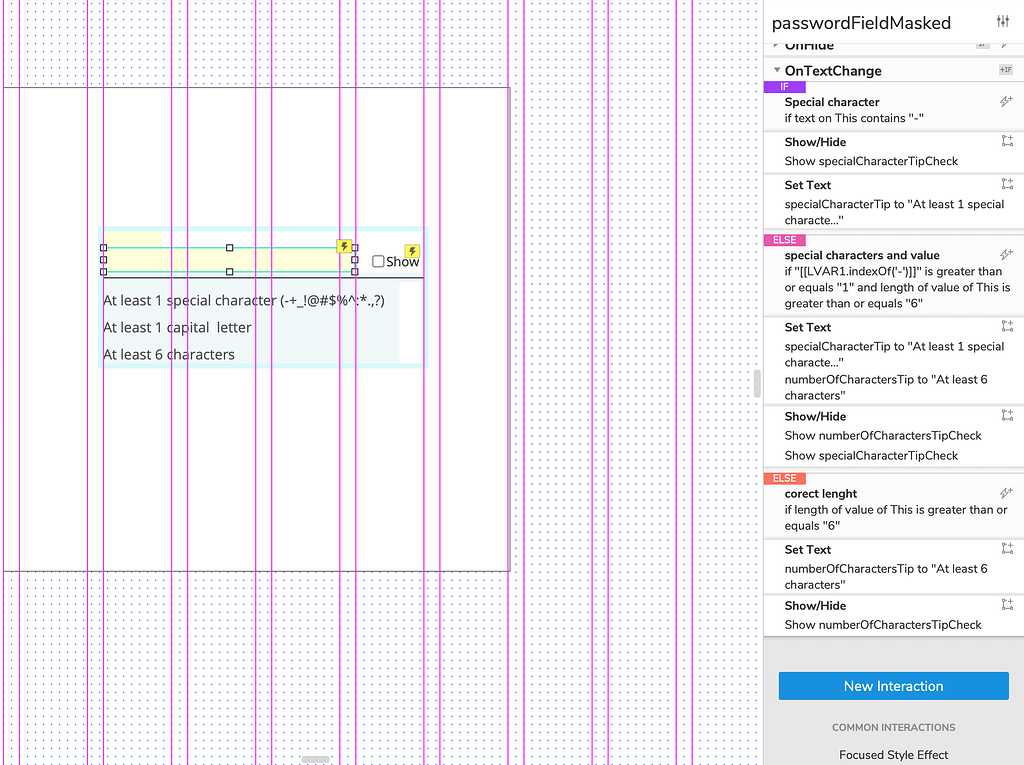The image size is (1024, 765).
Task: Click the passwordFieldMasked title field to rename it
Action: coord(860,22)
